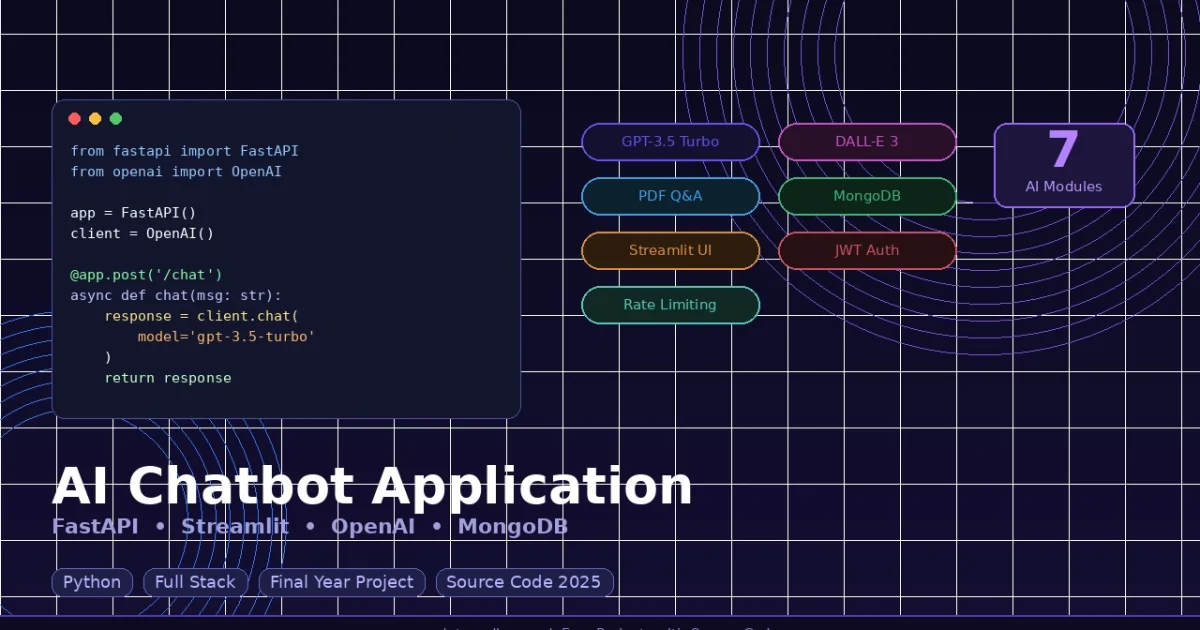
Task: Click the purple number 7 counter
Action: pos(1063,150)
